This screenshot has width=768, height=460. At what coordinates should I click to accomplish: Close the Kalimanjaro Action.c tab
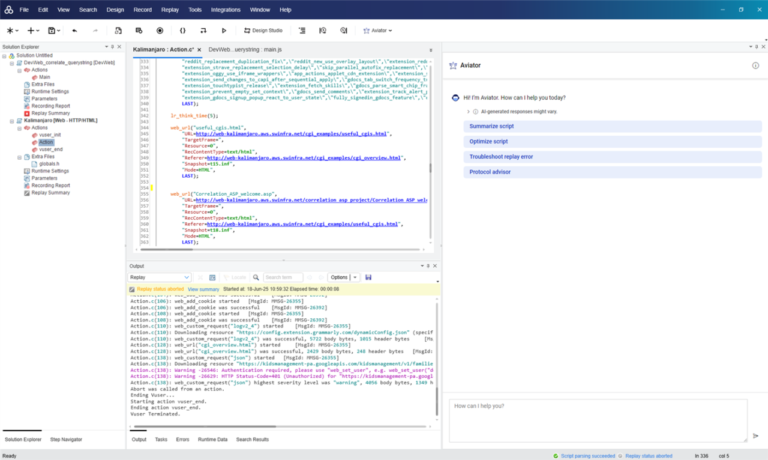coord(199,49)
